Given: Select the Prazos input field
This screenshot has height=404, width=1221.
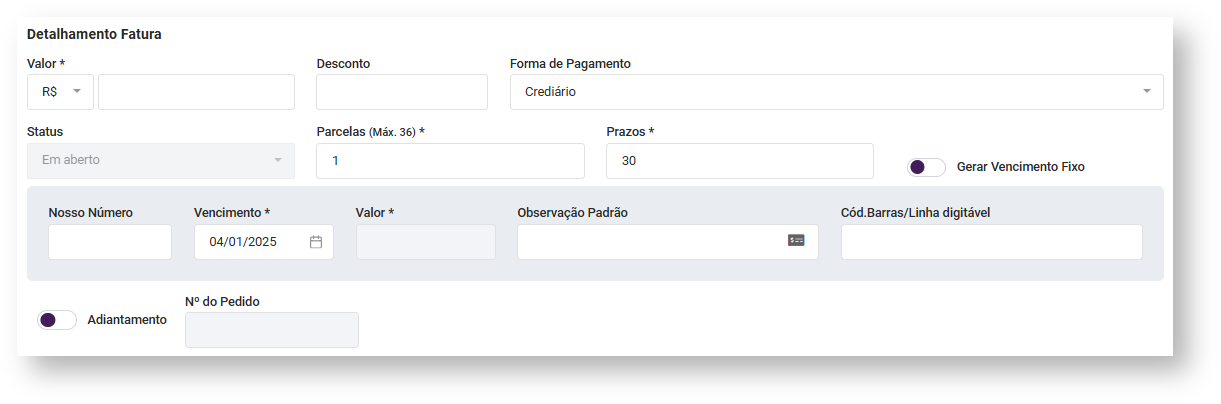Looking at the screenshot, I should pos(739,161).
